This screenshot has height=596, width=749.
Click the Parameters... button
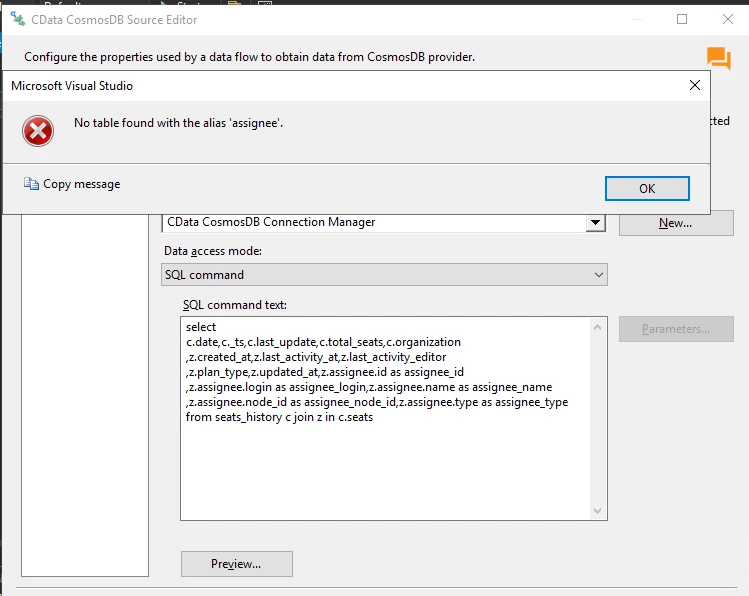(676, 329)
